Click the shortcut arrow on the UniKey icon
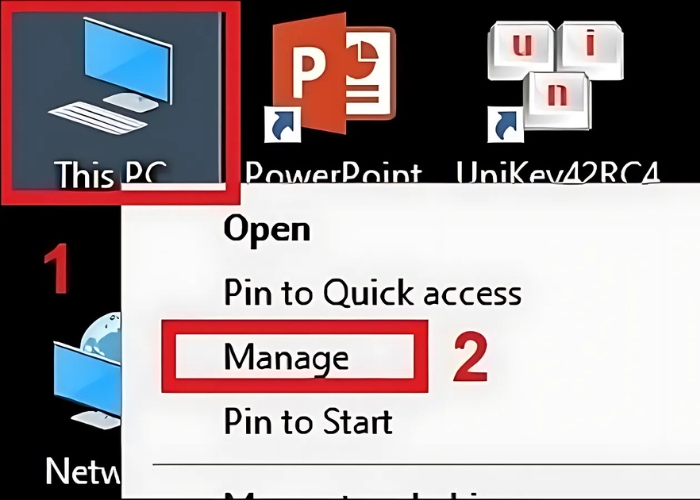 point(505,125)
